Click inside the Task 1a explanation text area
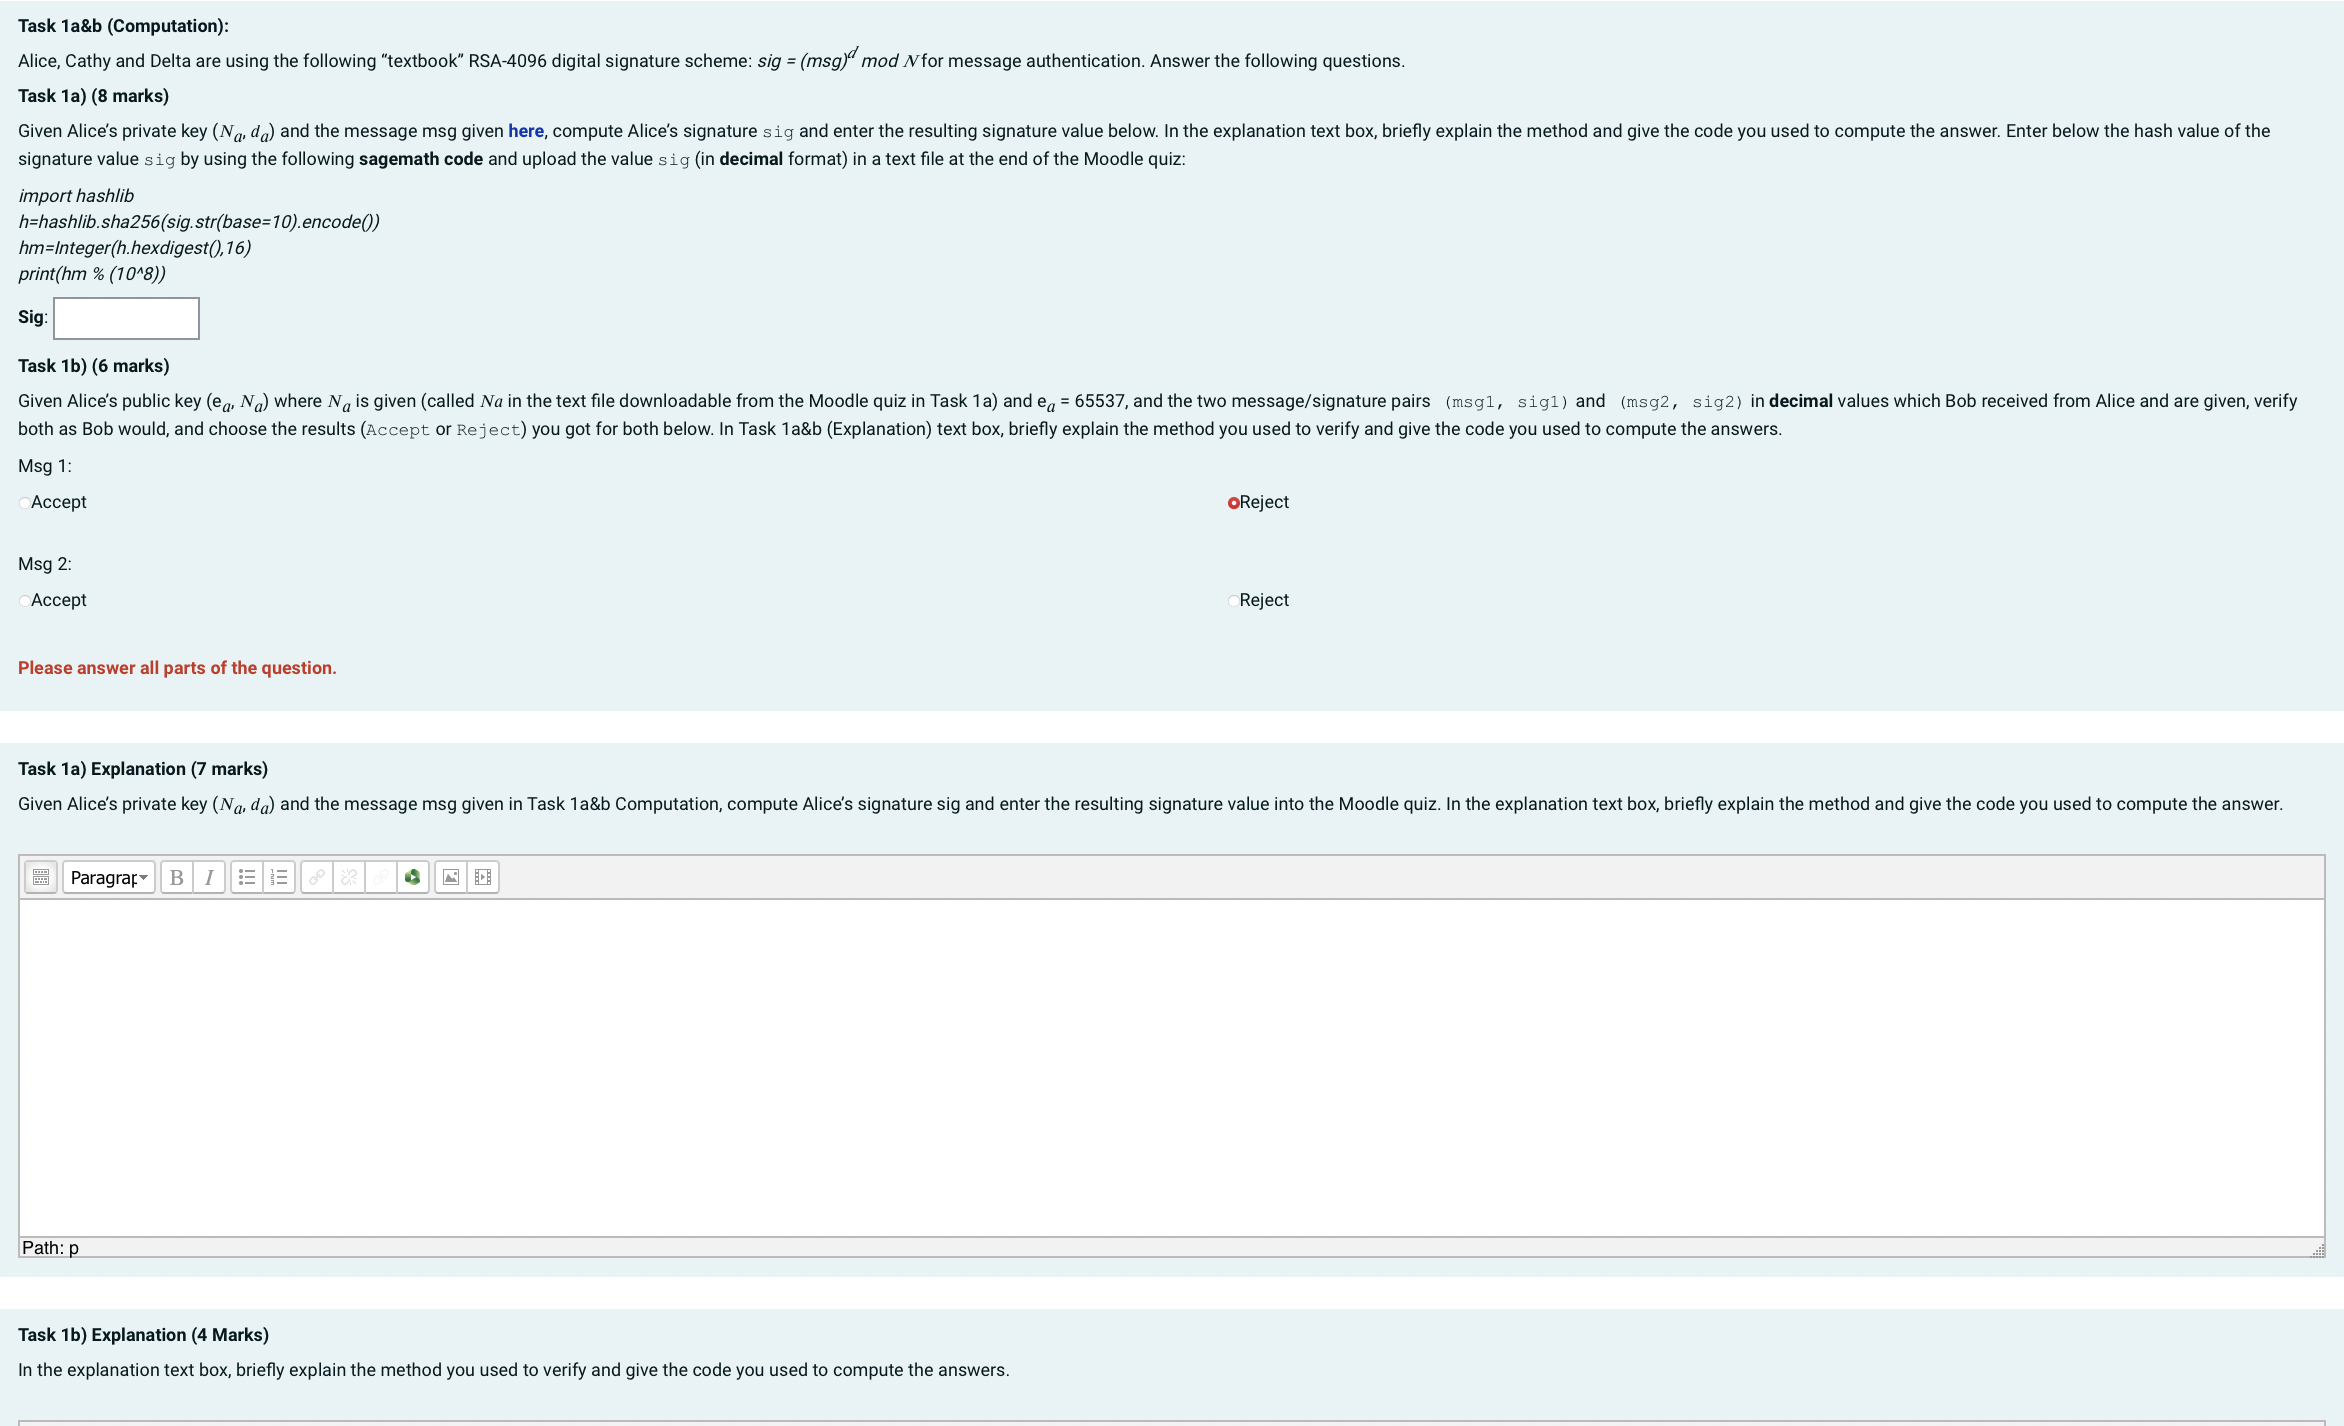 (1170, 1066)
